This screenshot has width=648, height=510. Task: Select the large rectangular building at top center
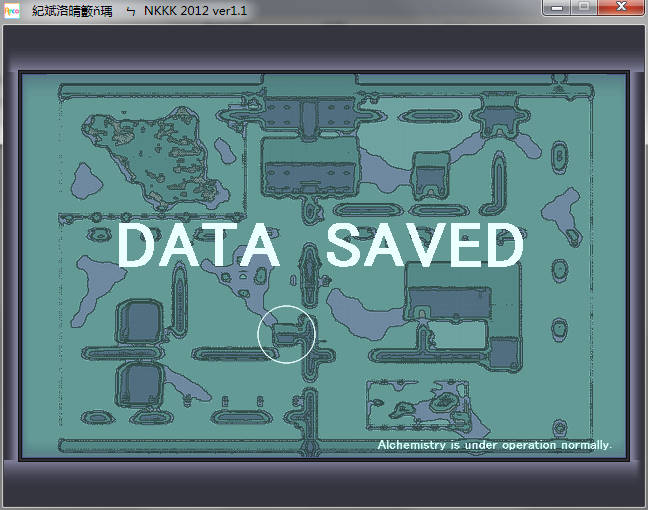click(x=309, y=164)
